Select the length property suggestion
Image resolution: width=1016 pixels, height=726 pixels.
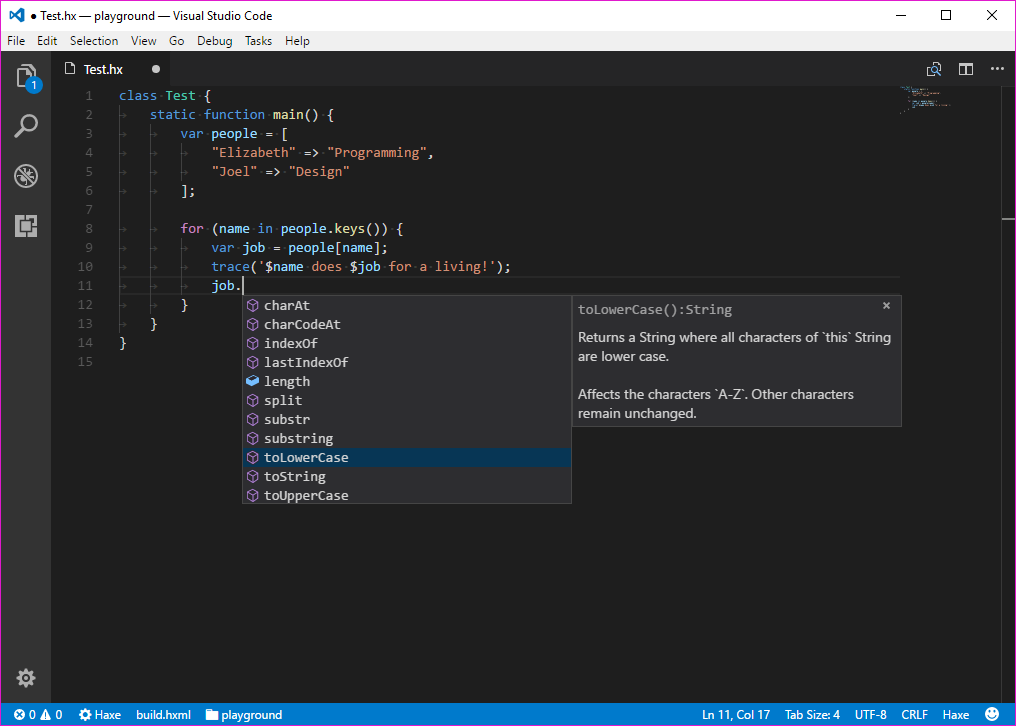pyautogui.click(x=407, y=381)
